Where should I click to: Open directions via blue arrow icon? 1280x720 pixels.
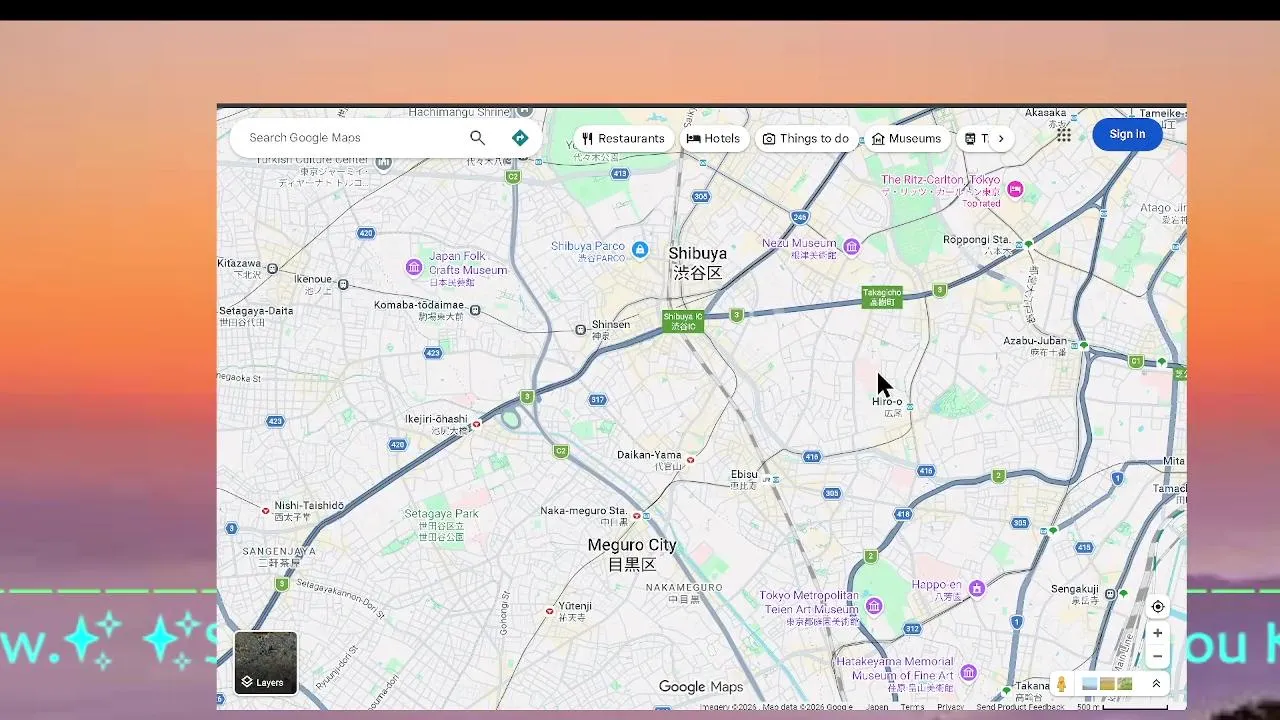(520, 138)
